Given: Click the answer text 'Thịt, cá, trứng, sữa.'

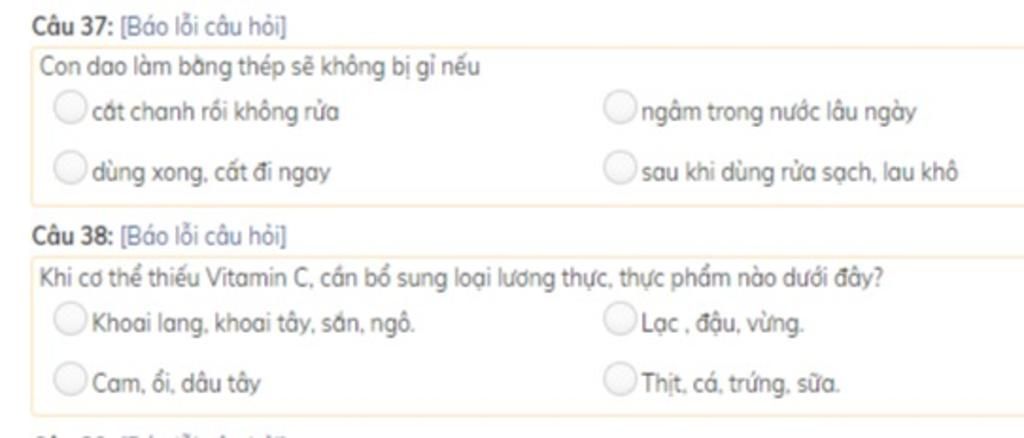Looking at the screenshot, I should (740, 384).
